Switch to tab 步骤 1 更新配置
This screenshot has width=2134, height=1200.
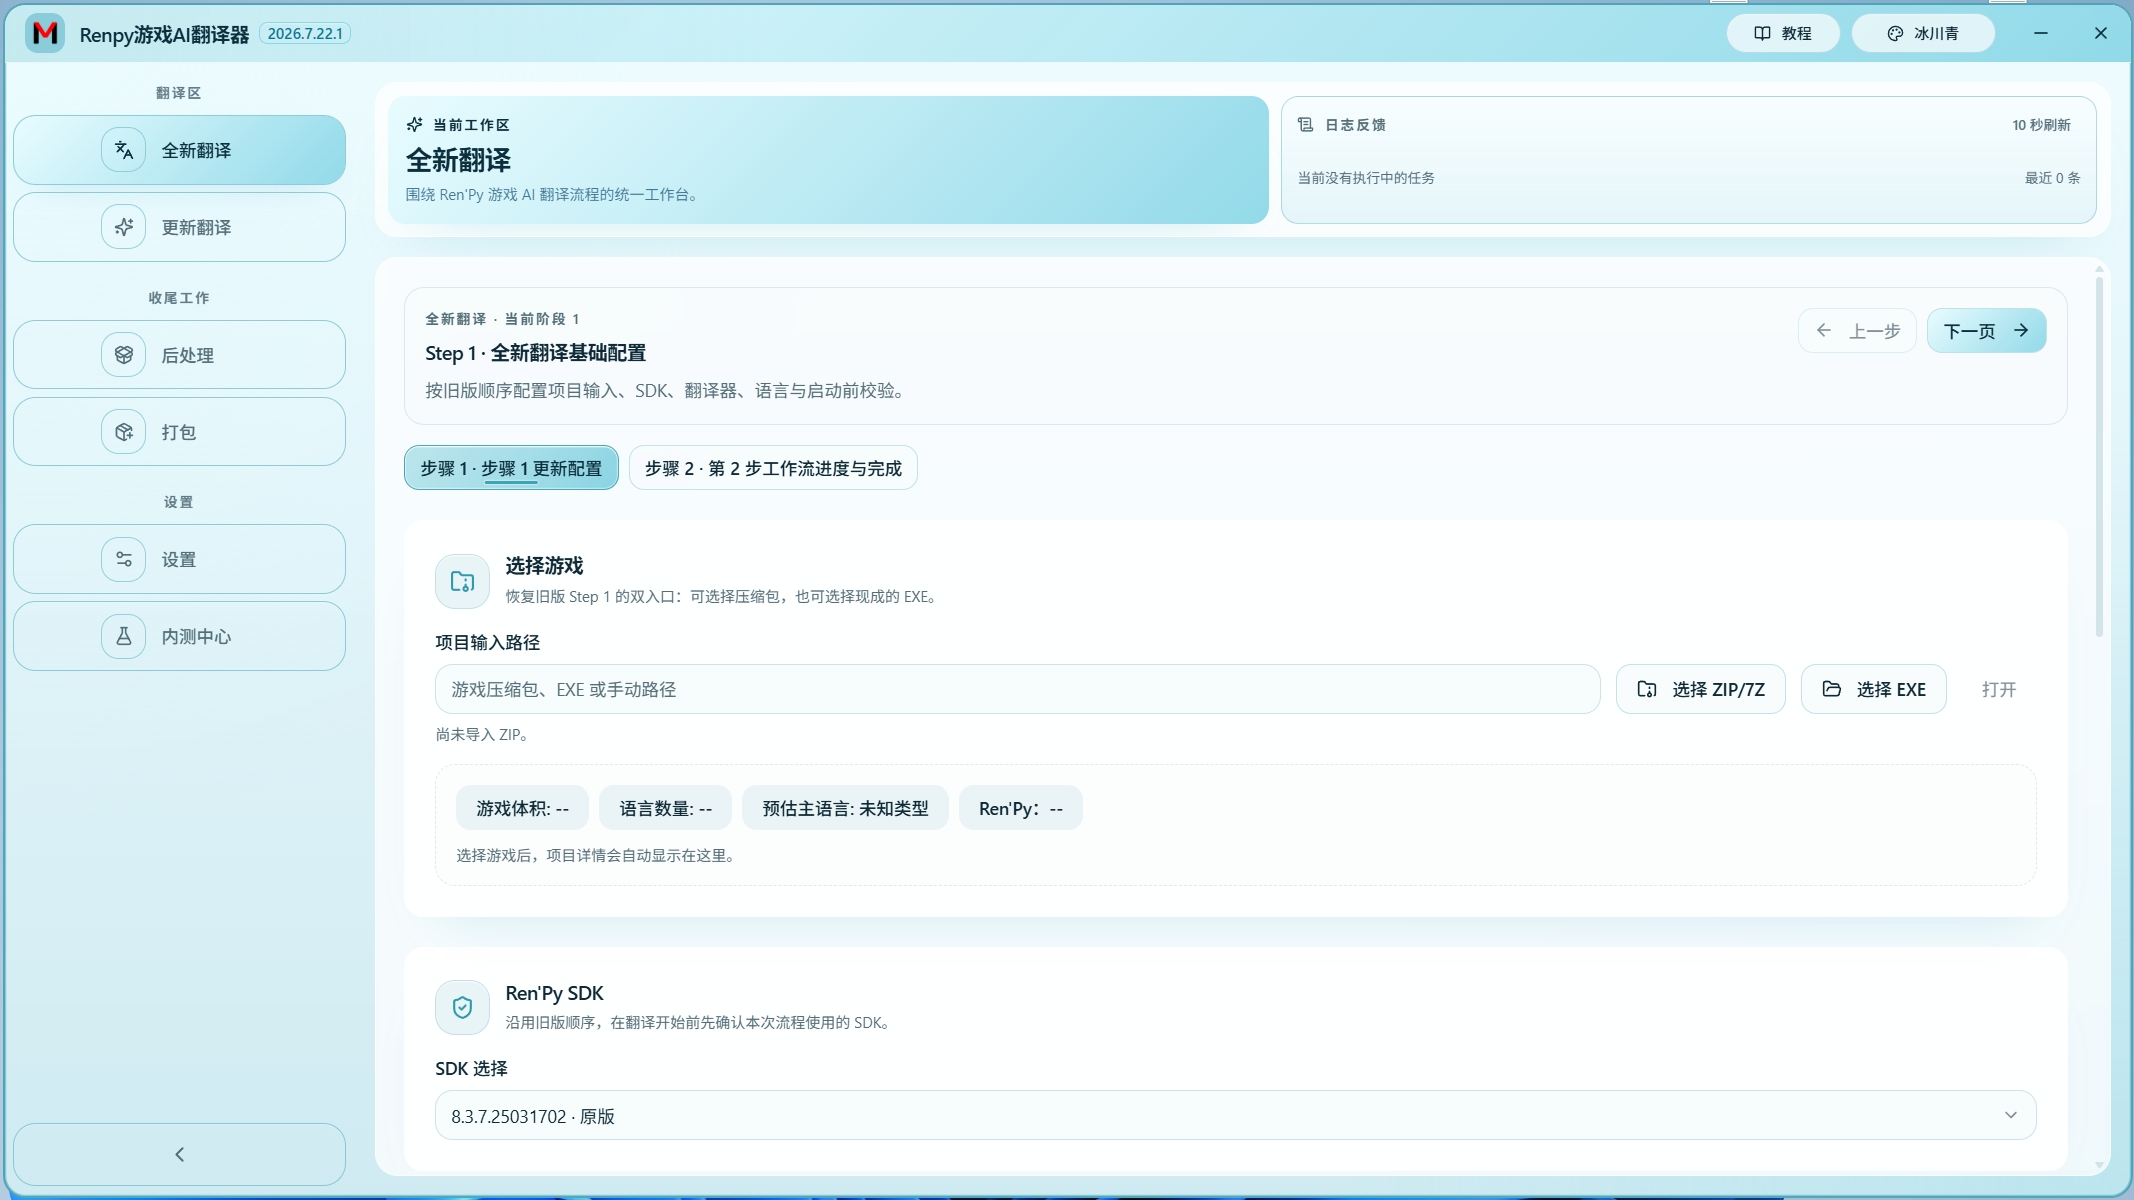tap(511, 468)
